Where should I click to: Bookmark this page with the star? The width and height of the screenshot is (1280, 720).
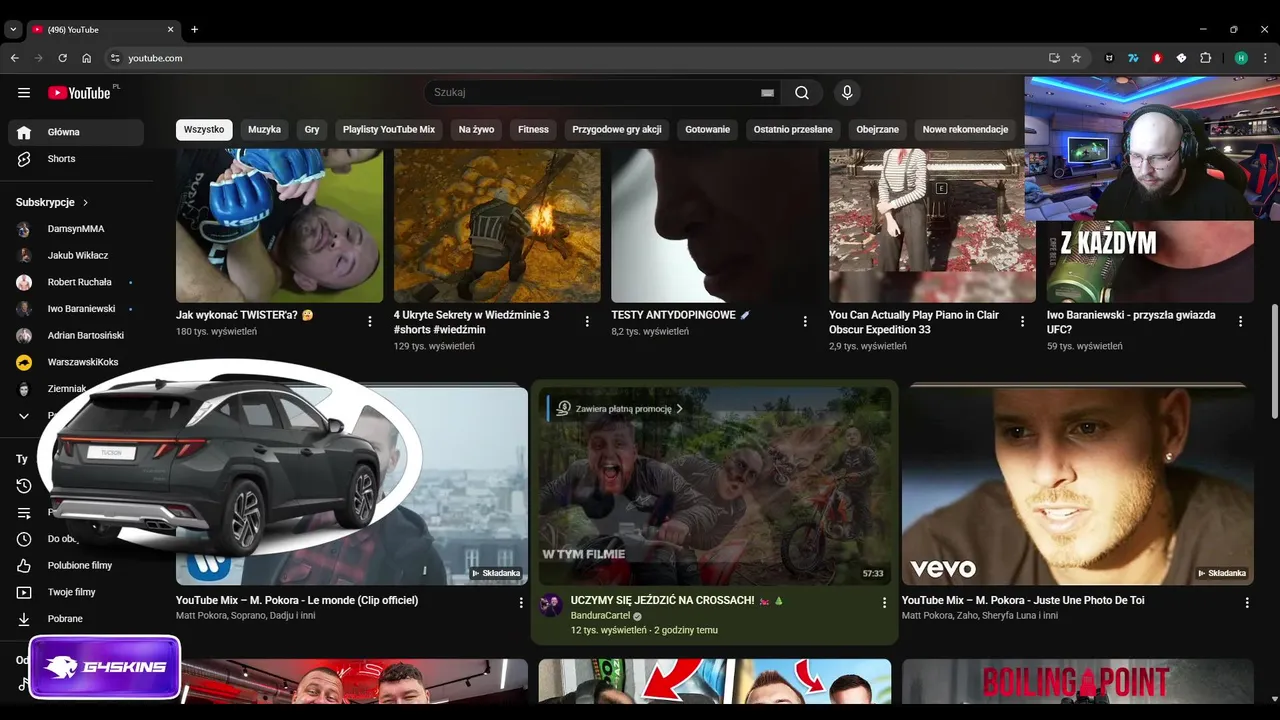[1076, 58]
